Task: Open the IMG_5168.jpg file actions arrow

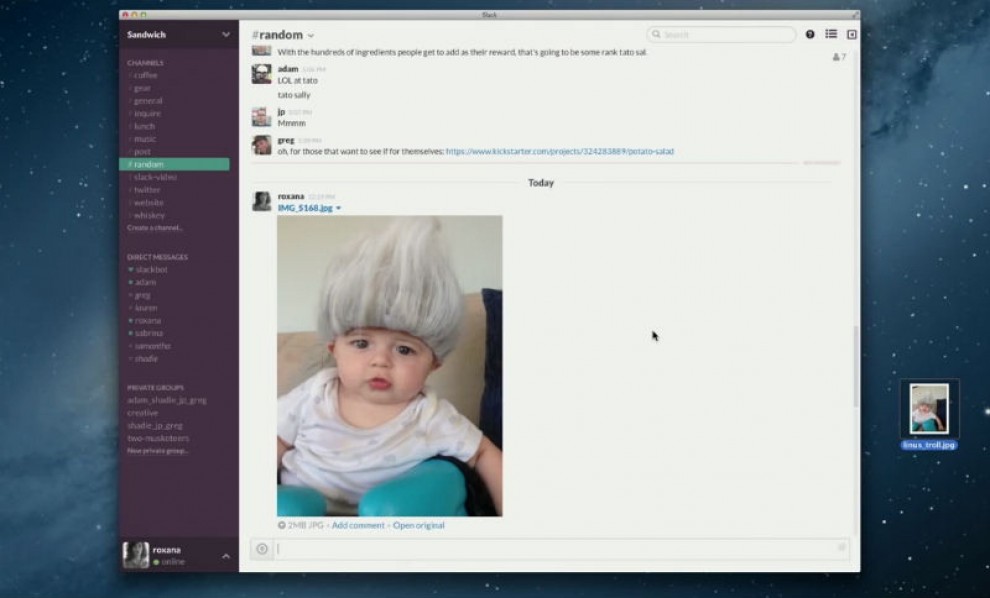Action: tap(338, 208)
